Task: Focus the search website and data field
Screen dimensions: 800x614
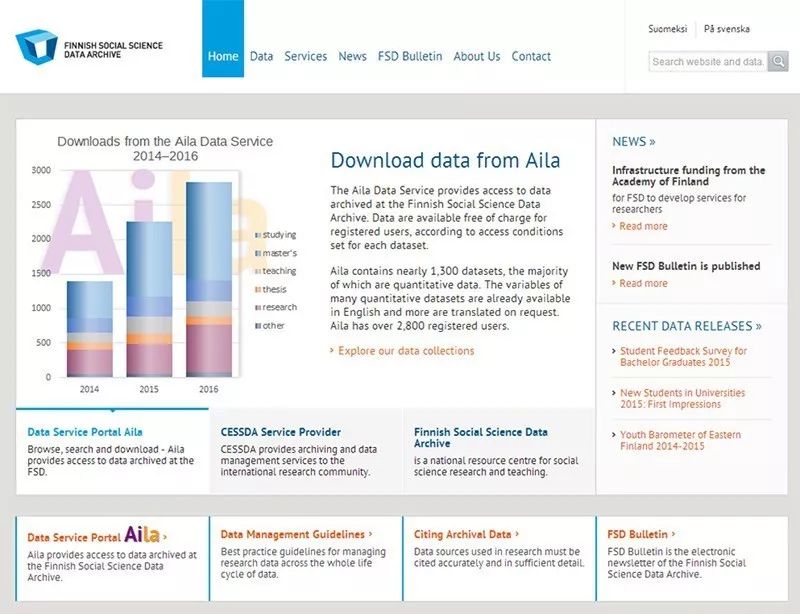Action: pos(708,62)
